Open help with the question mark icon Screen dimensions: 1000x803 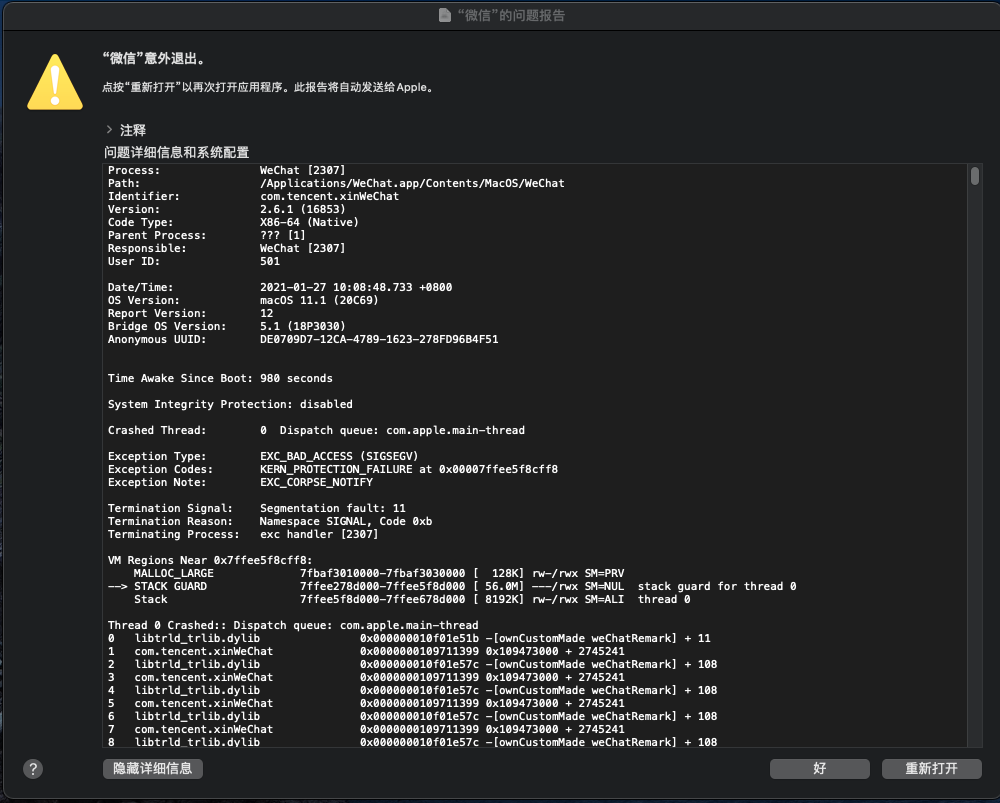[33, 769]
